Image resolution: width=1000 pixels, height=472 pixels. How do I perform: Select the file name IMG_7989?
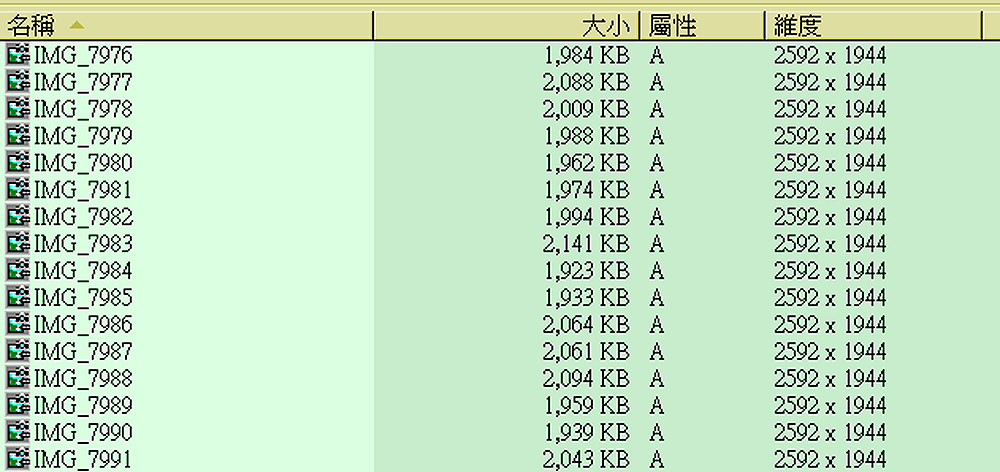click(x=83, y=406)
